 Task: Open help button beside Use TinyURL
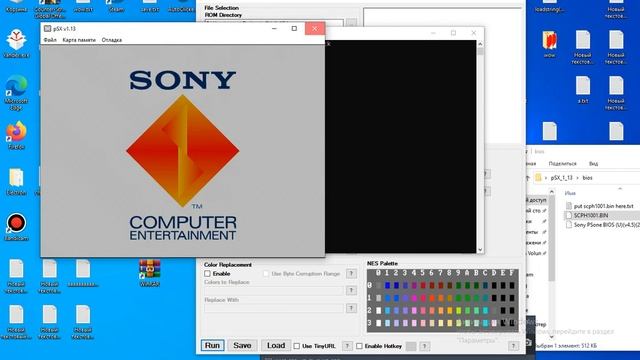click(x=347, y=346)
